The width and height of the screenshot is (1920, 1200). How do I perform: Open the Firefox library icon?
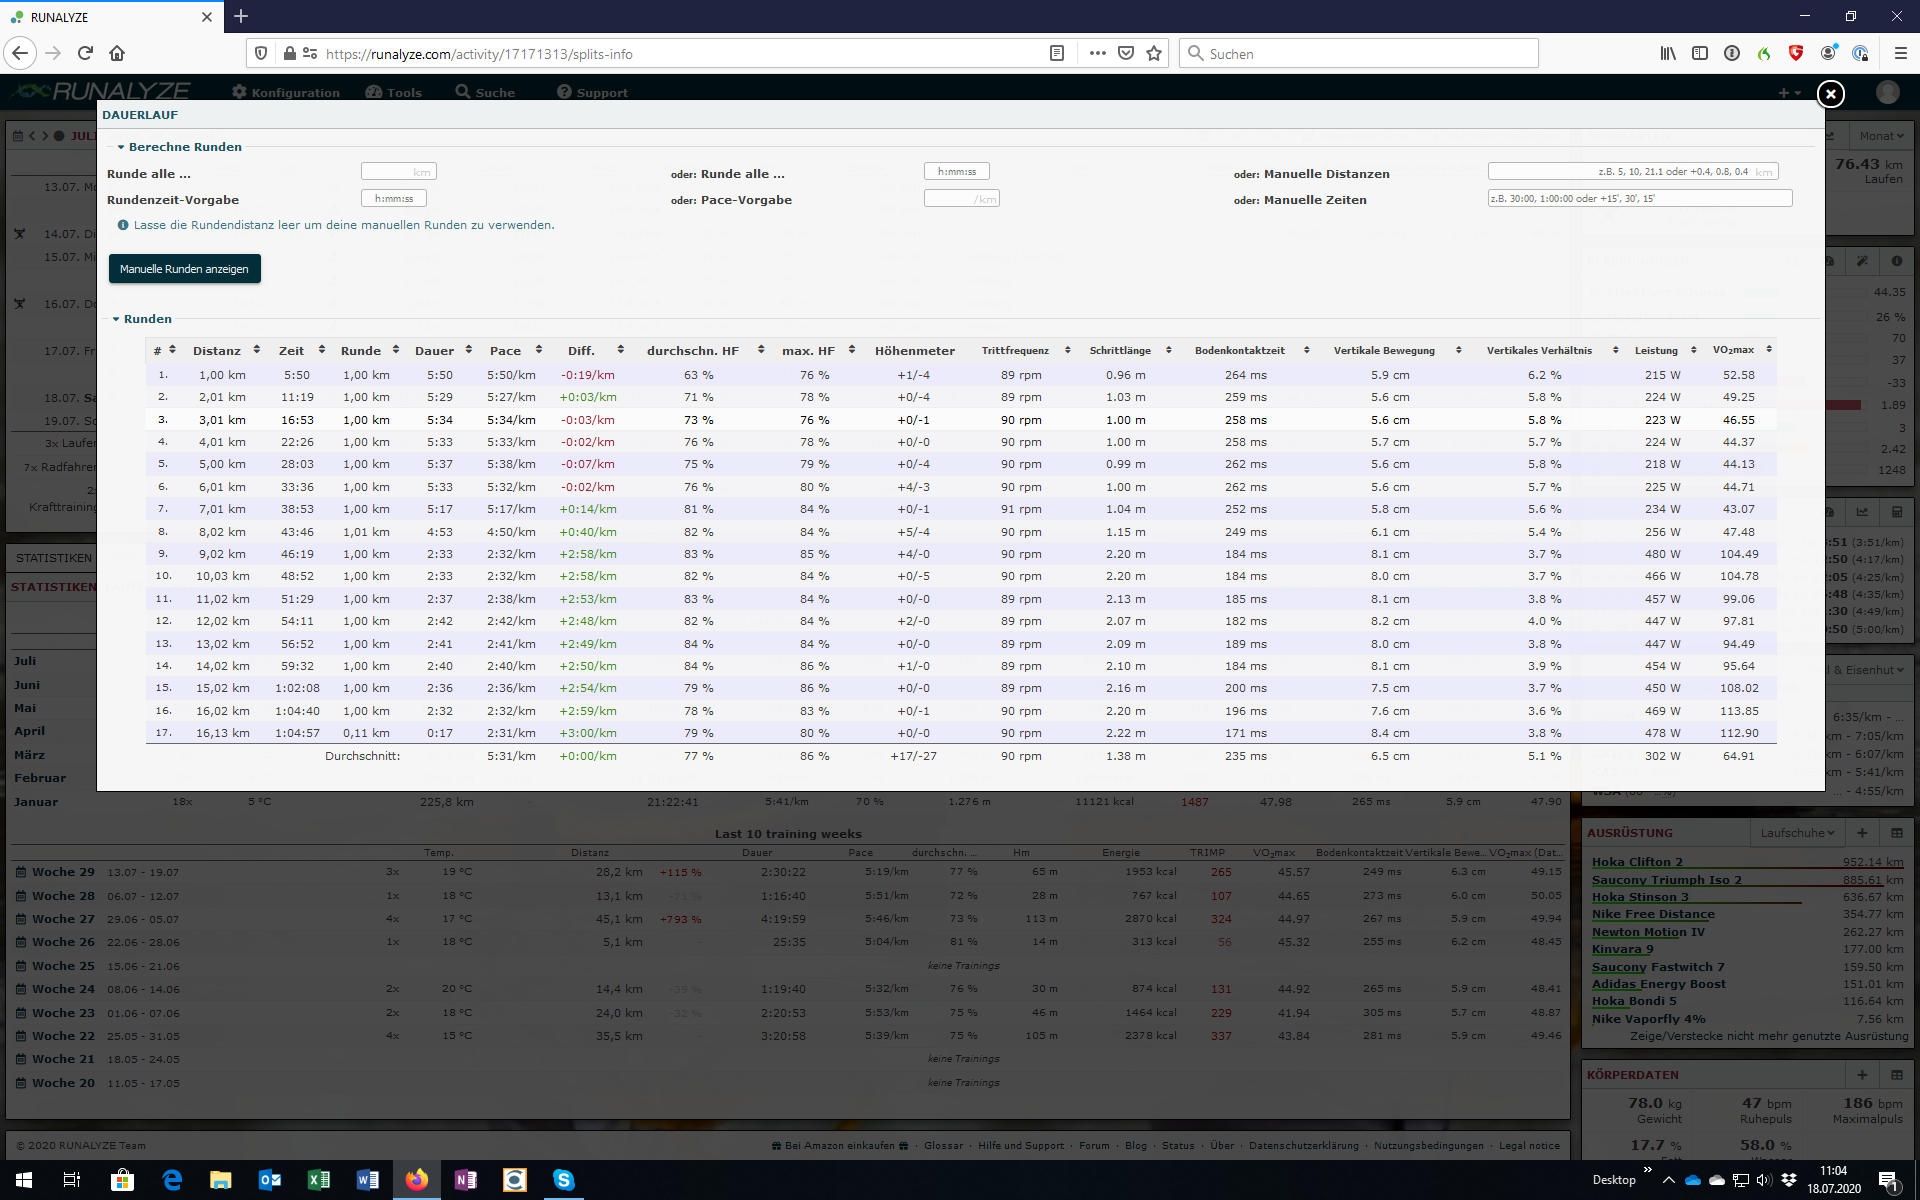[x=1668, y=53]
